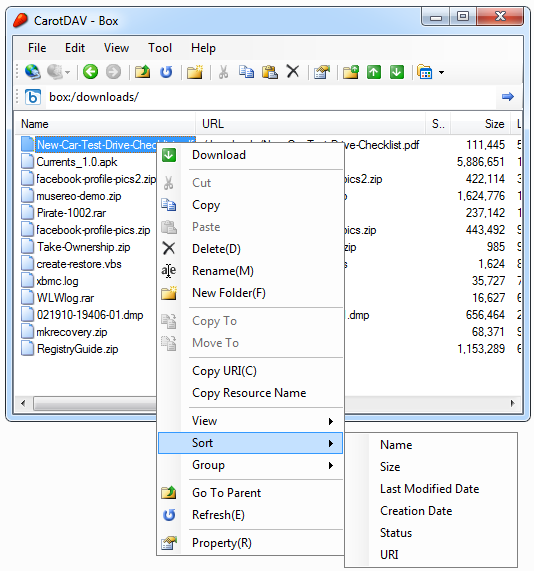Expand the Sort submenu entry
This screenshot has height=571, width=534.
[250, 443]
